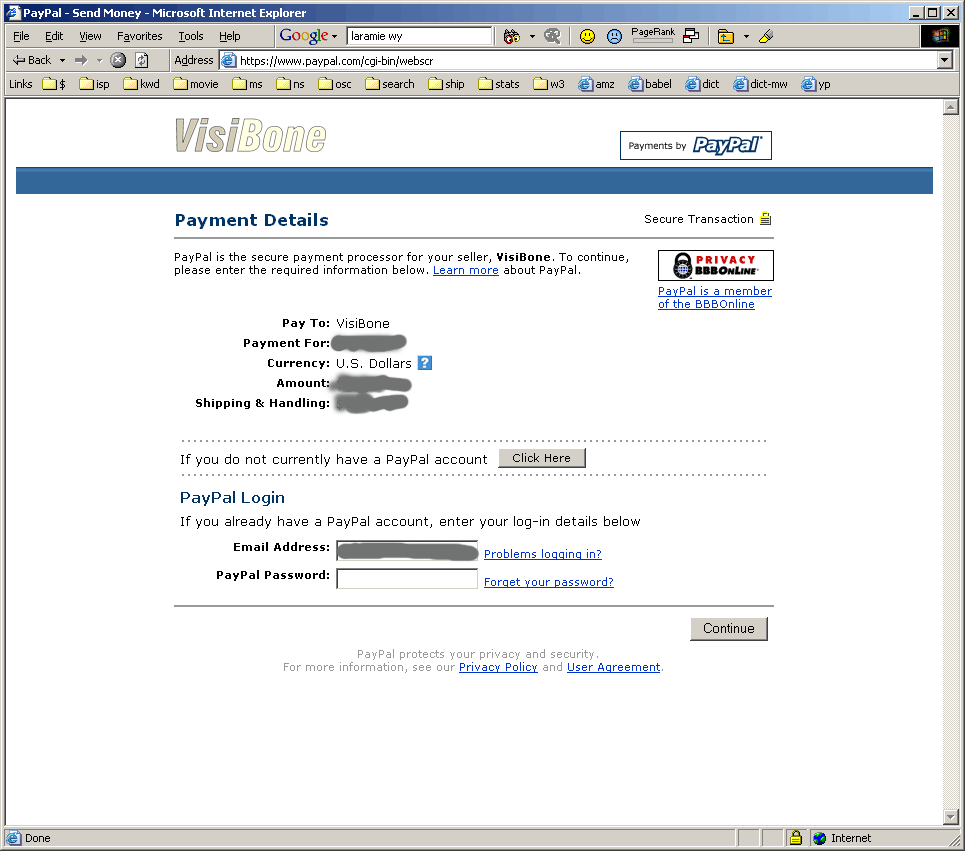
Task: Click the Back arrow button
Action: coord(31,60)
